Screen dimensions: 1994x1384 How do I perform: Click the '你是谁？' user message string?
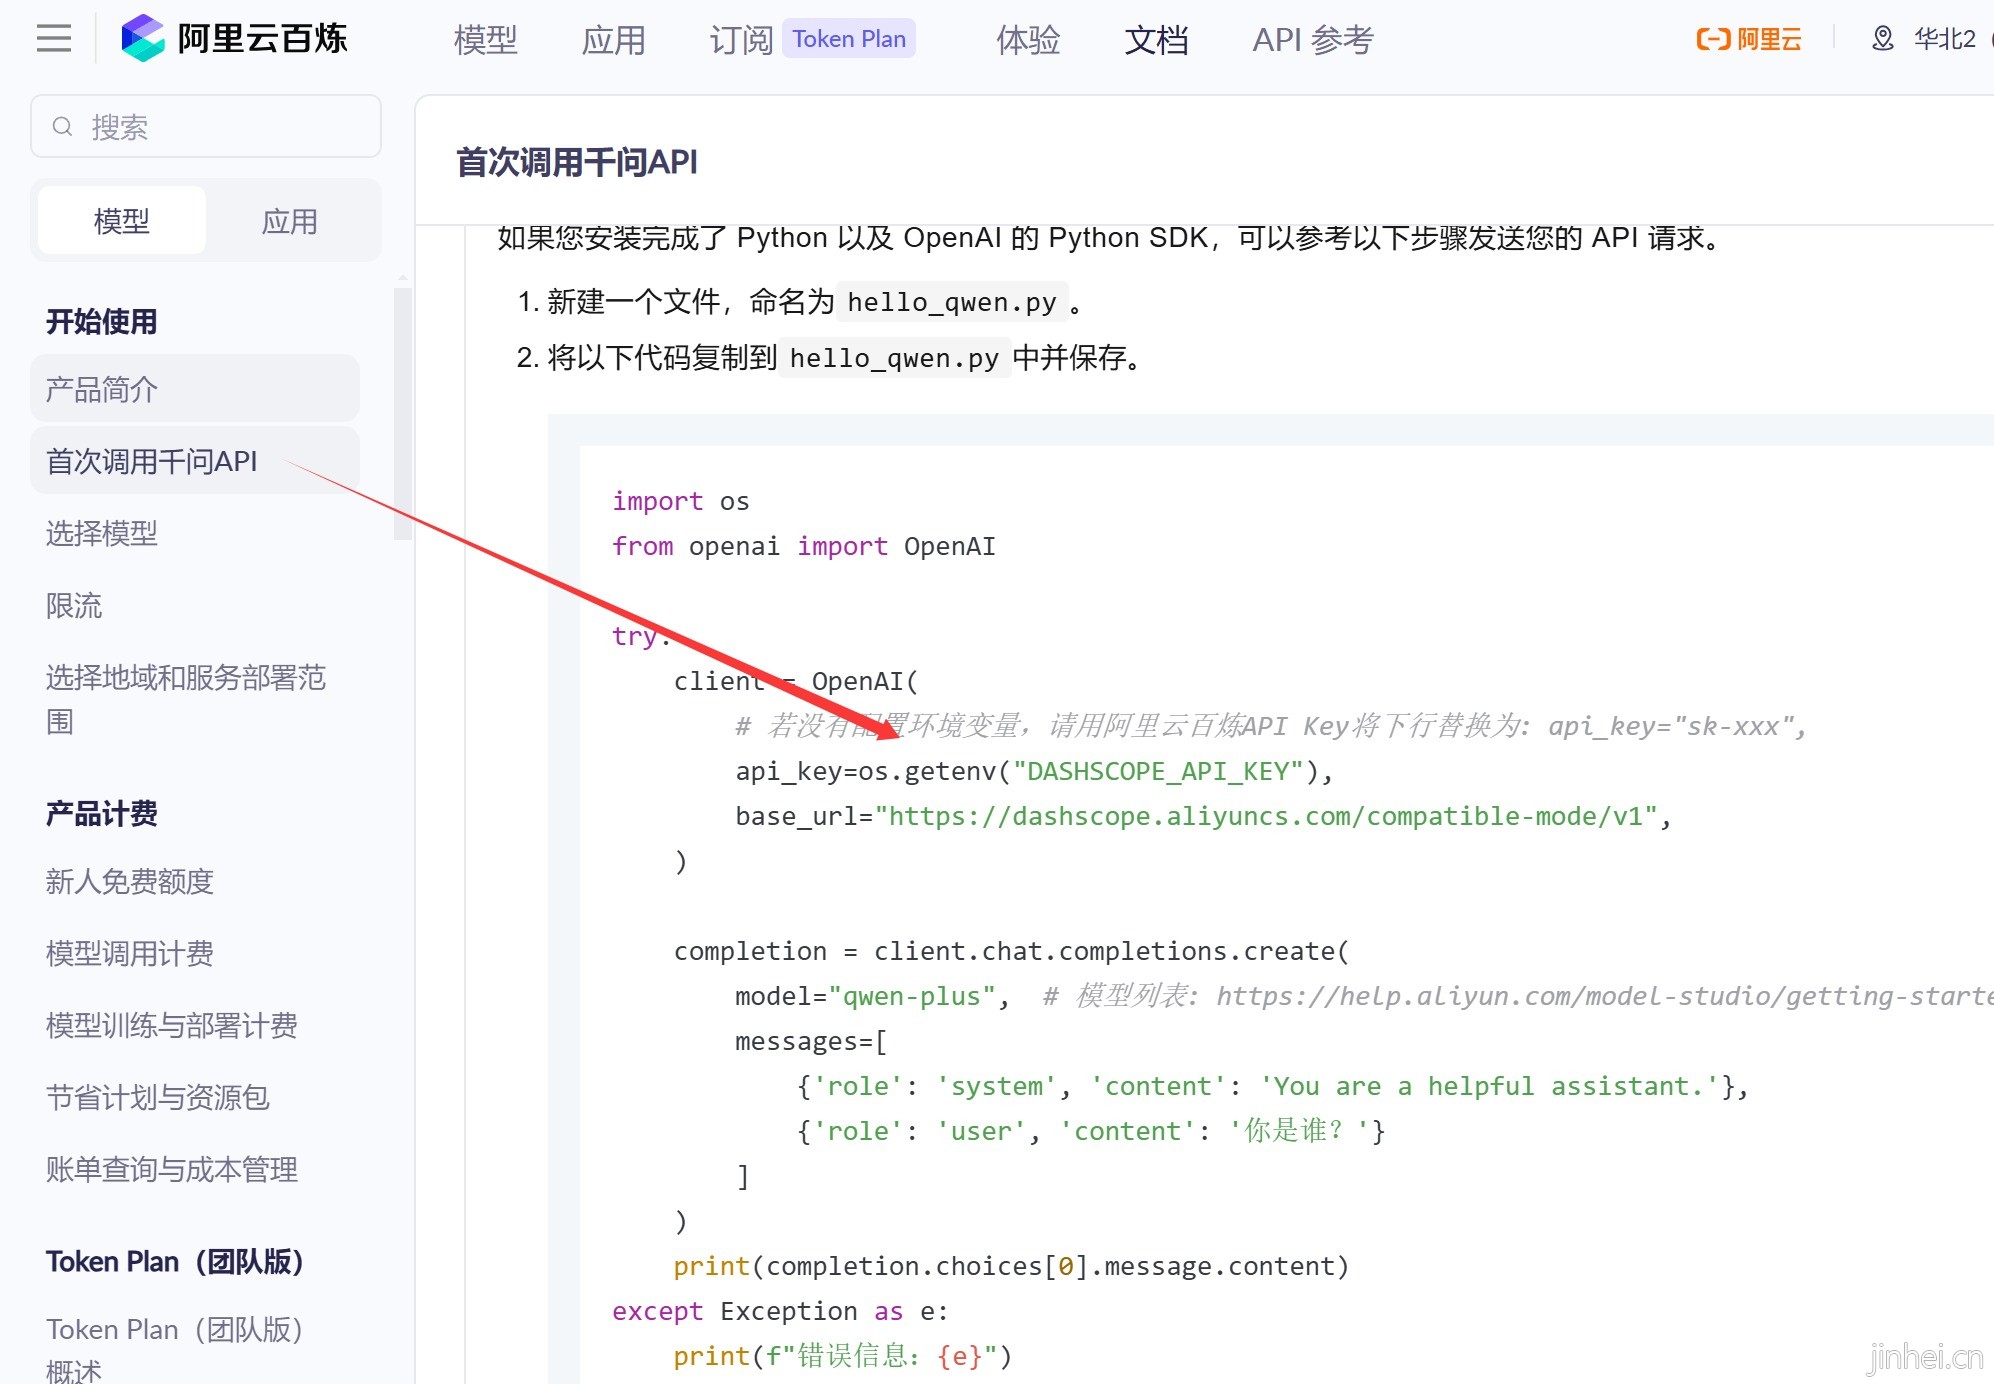1299,1131
